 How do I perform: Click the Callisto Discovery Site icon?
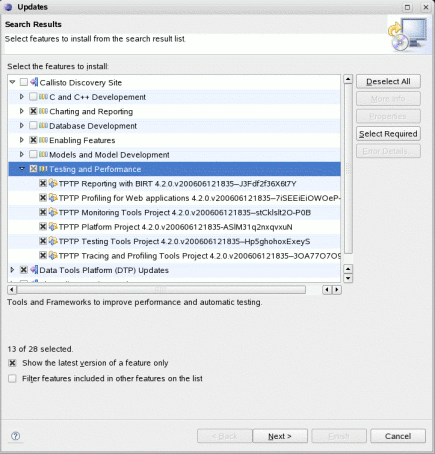coord(34,82)
